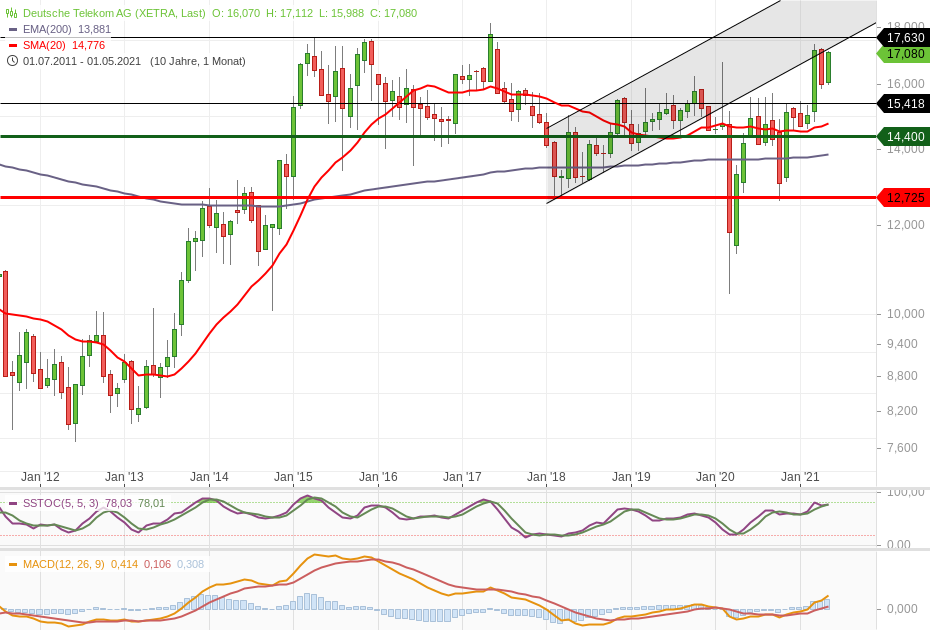
Task: Select Jan '12 on the time axis
Action: [x=40, y=476]
